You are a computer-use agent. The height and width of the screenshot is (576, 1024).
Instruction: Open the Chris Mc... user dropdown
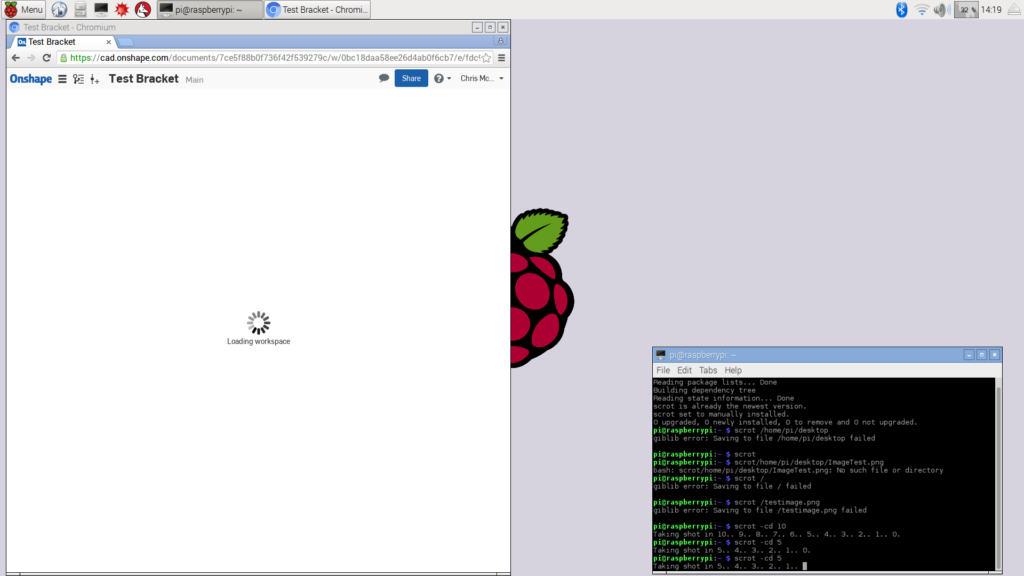pos(482,78)
